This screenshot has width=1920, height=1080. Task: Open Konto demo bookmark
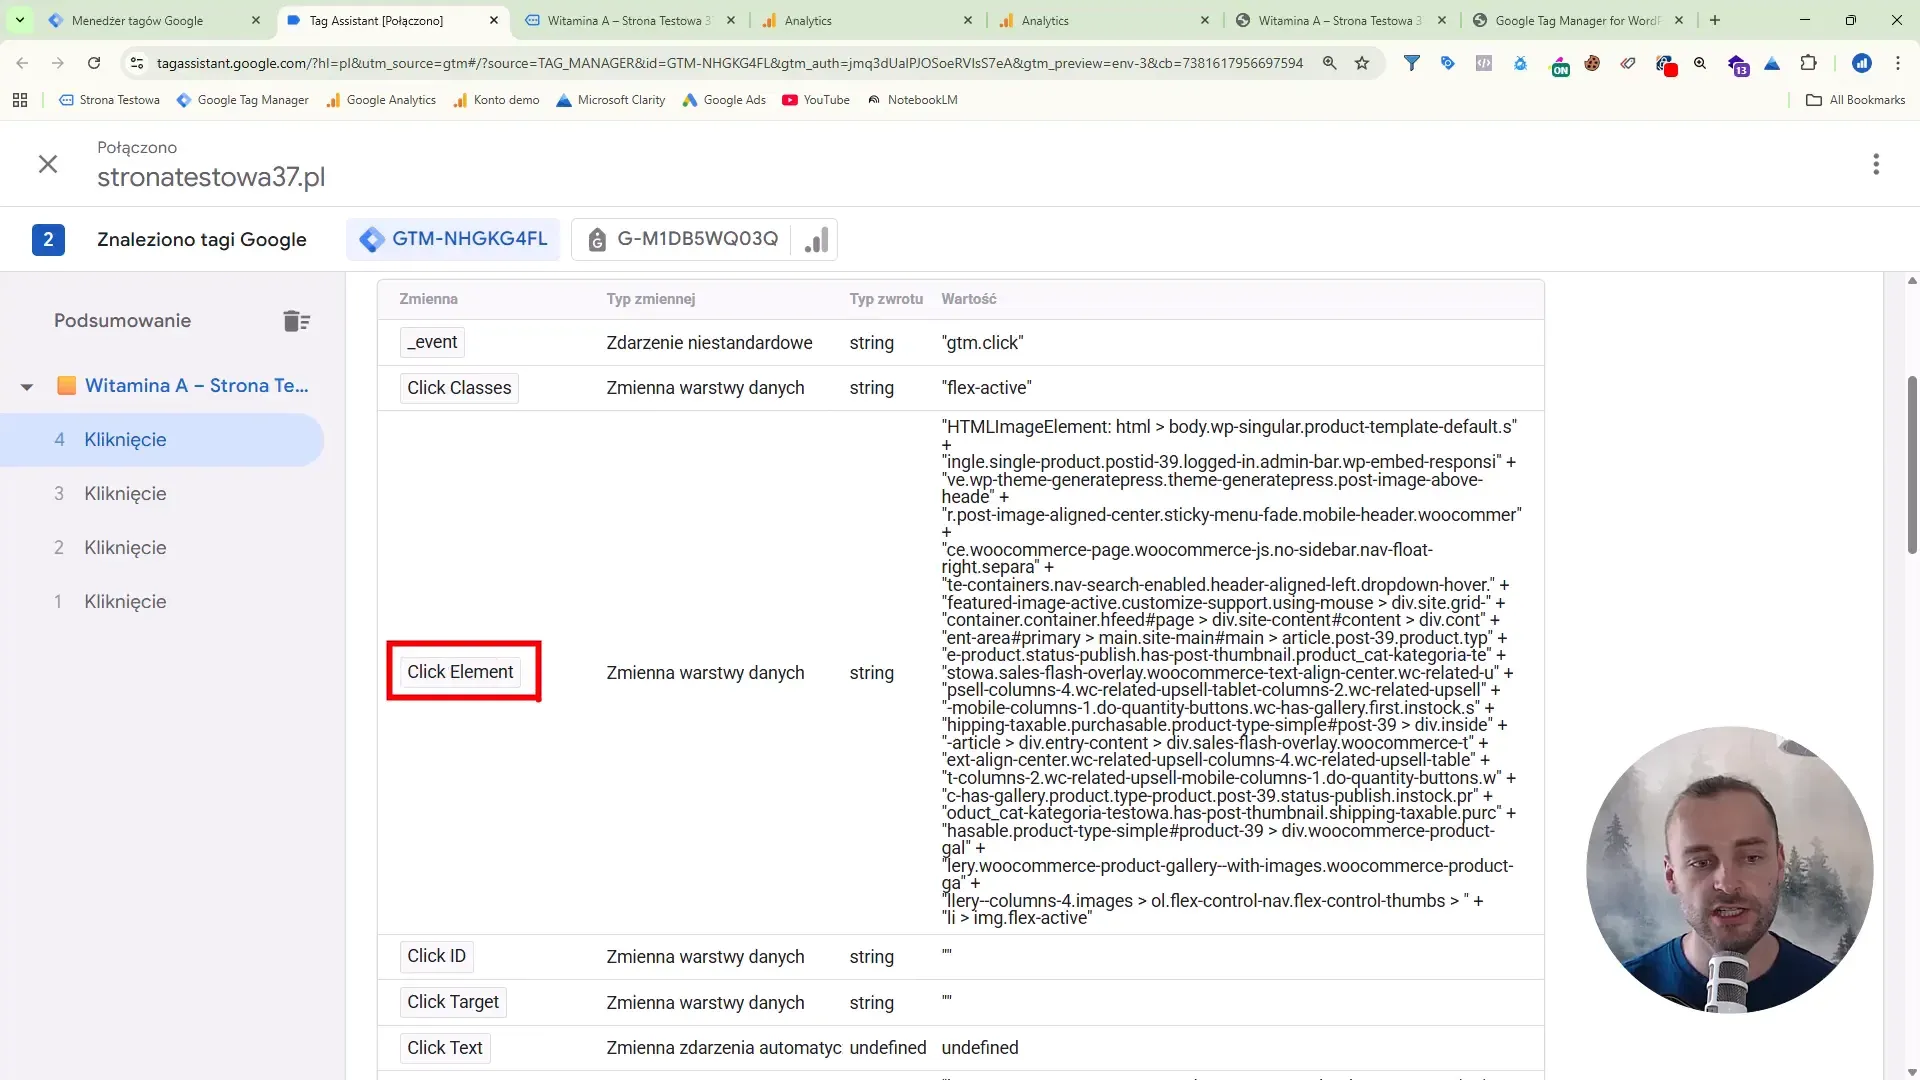click(497, 100)
